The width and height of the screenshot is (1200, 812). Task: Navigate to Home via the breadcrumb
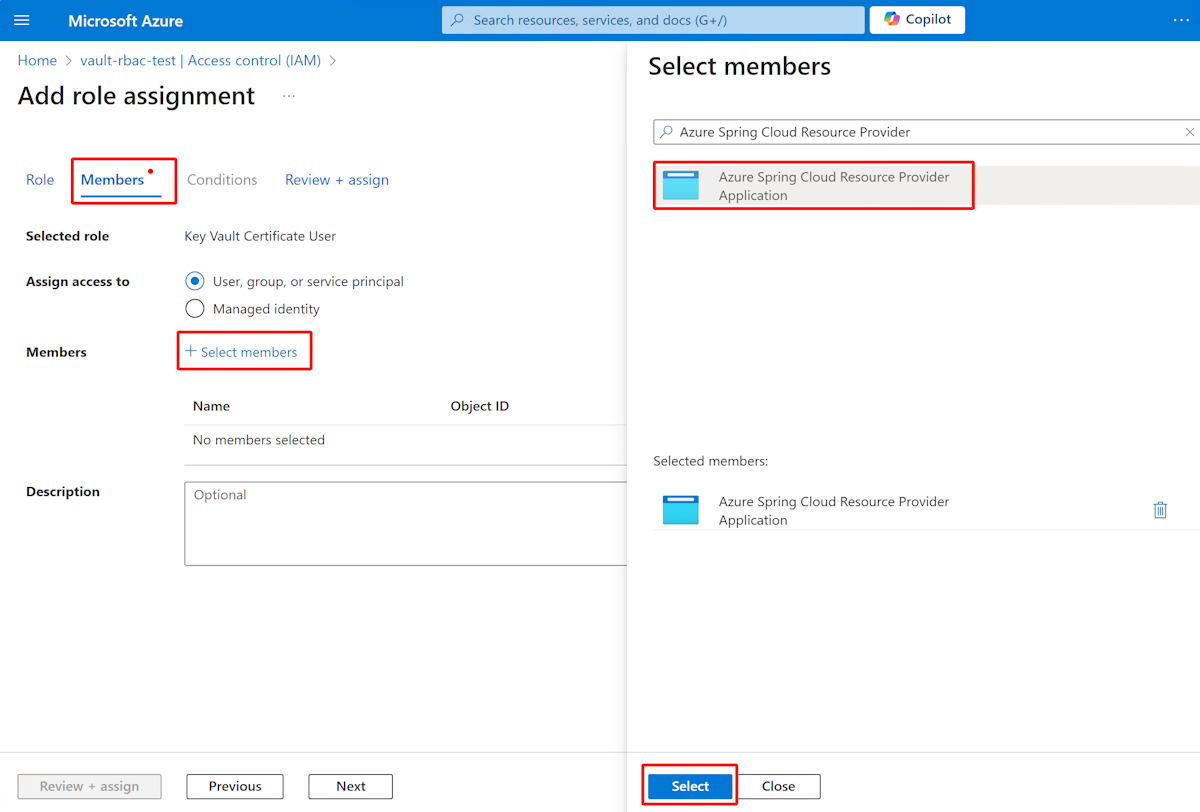click(x=37, y=60)
